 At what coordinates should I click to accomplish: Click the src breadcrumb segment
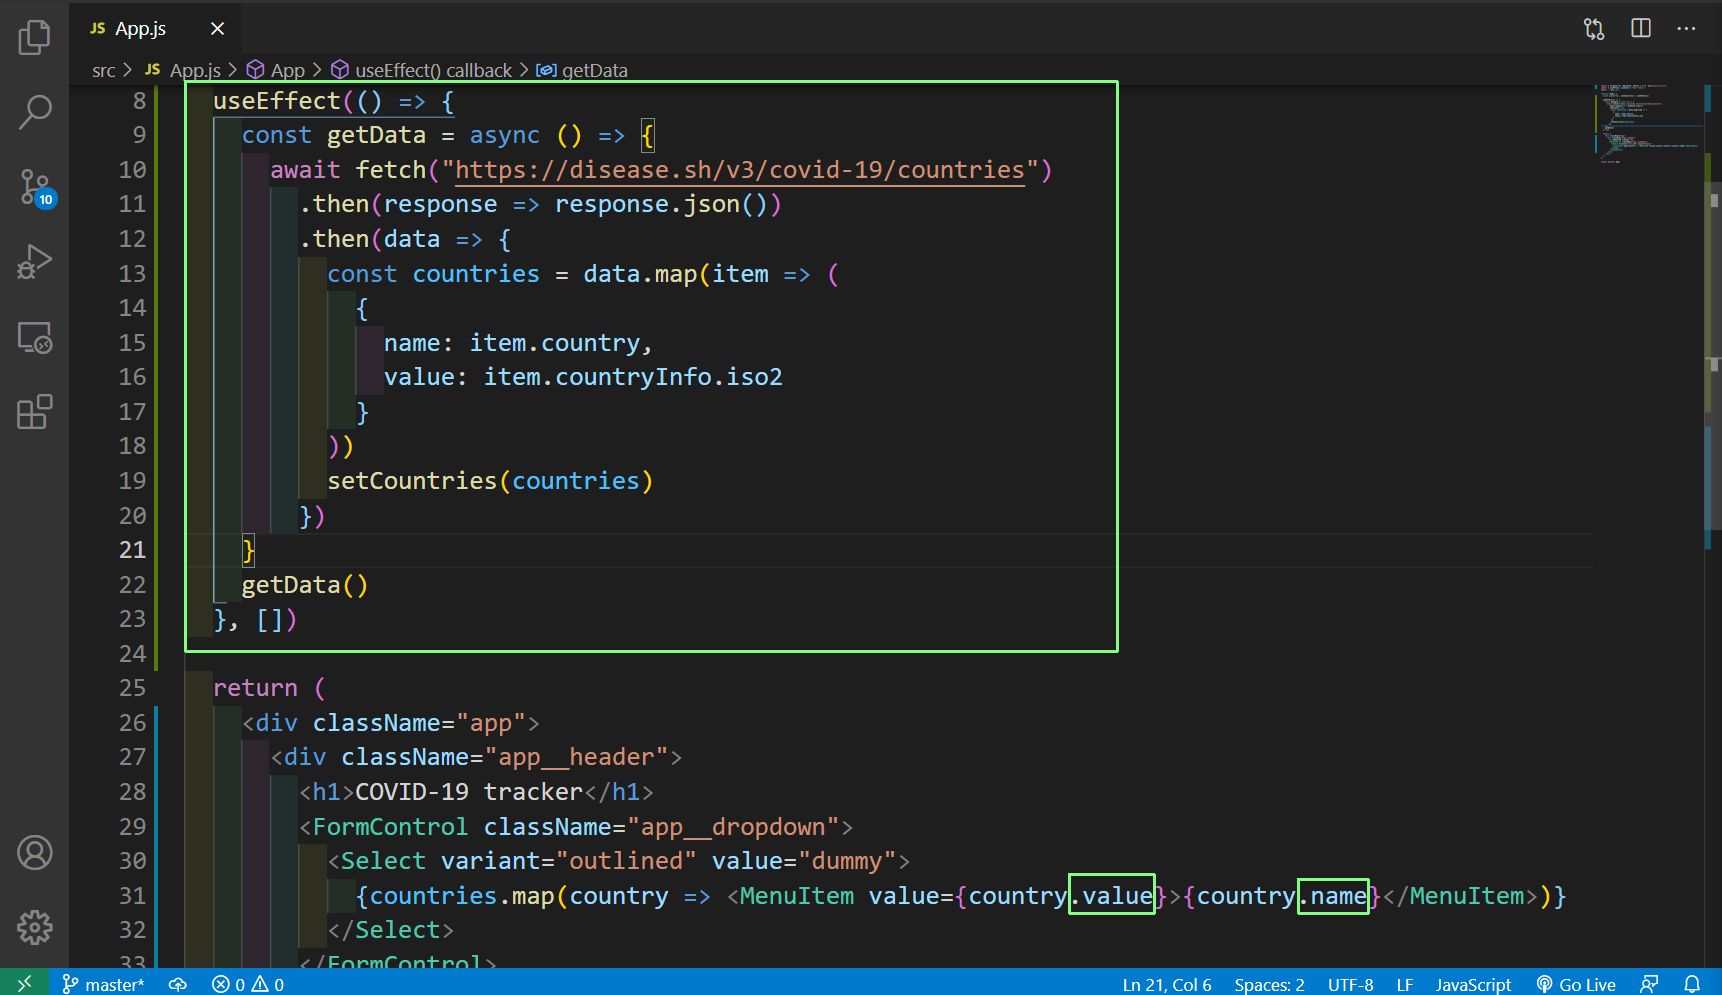click(x=103, y=70)
